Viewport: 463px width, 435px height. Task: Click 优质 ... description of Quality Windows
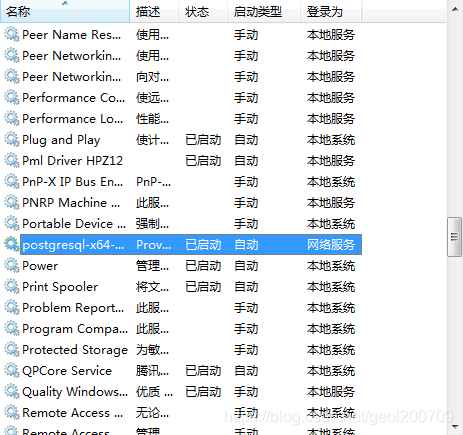(154, 392)
